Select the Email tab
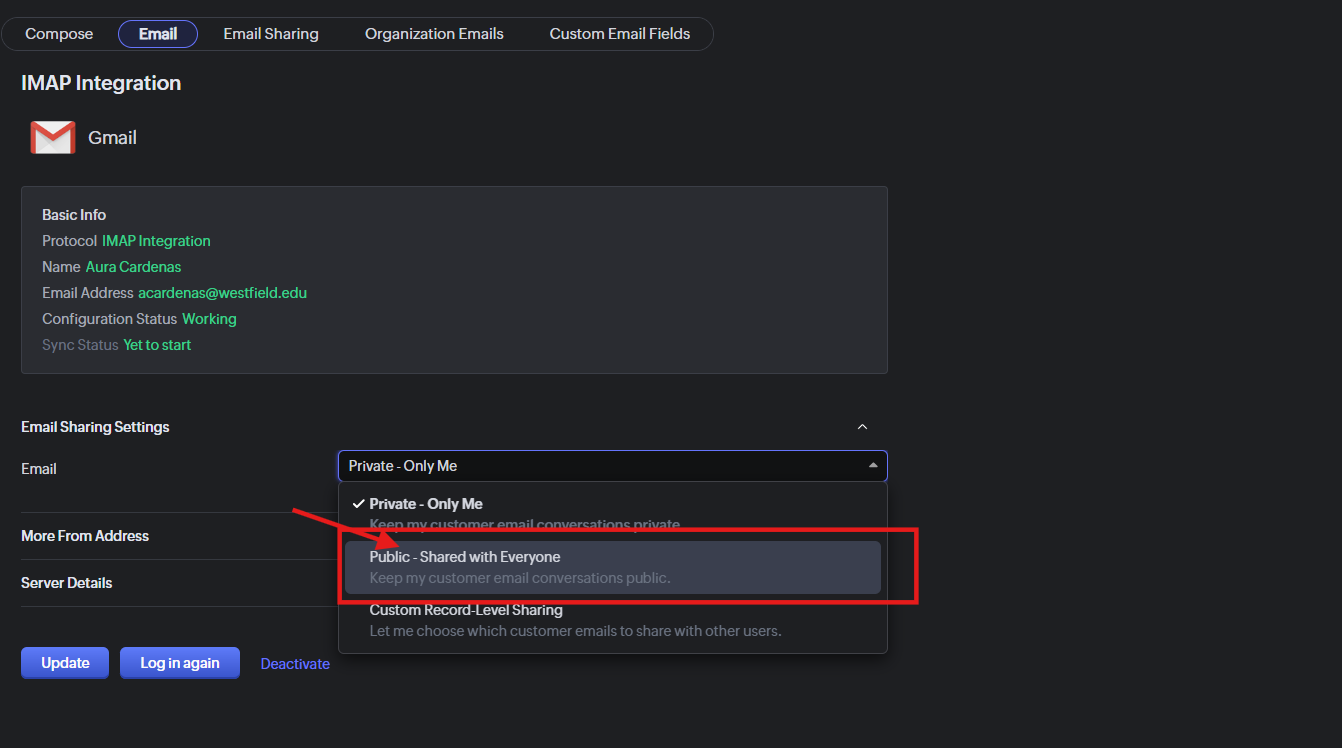Viewport: 1342px width, 748px height. click(158, 34)
